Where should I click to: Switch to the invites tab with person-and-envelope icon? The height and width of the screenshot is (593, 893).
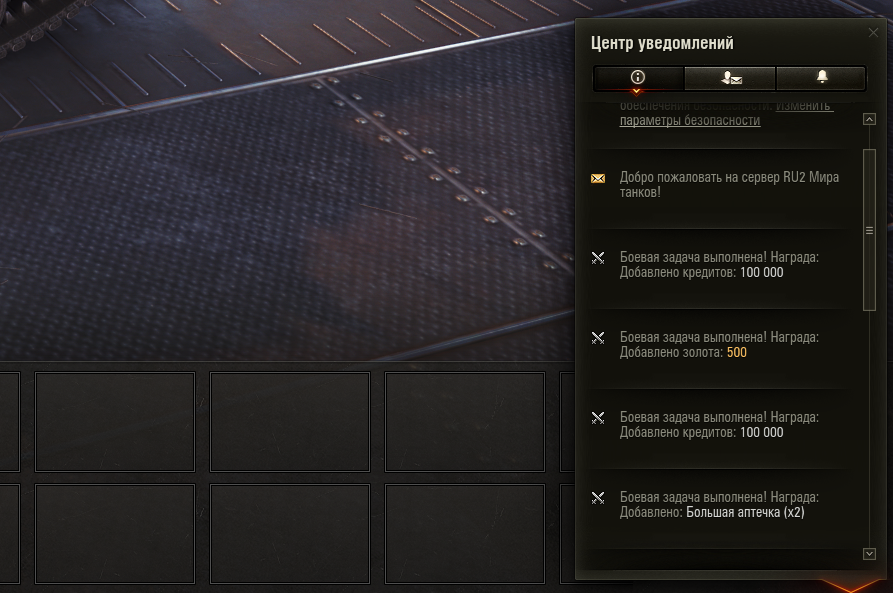pyautogui.click(x=730, y=78)
